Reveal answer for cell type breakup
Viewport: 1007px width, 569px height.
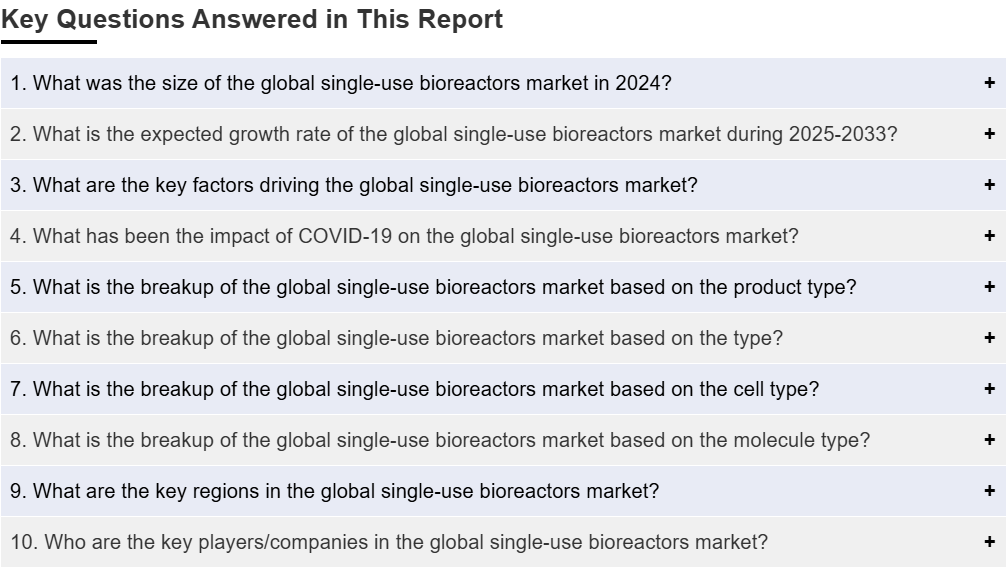pos(503,389)
